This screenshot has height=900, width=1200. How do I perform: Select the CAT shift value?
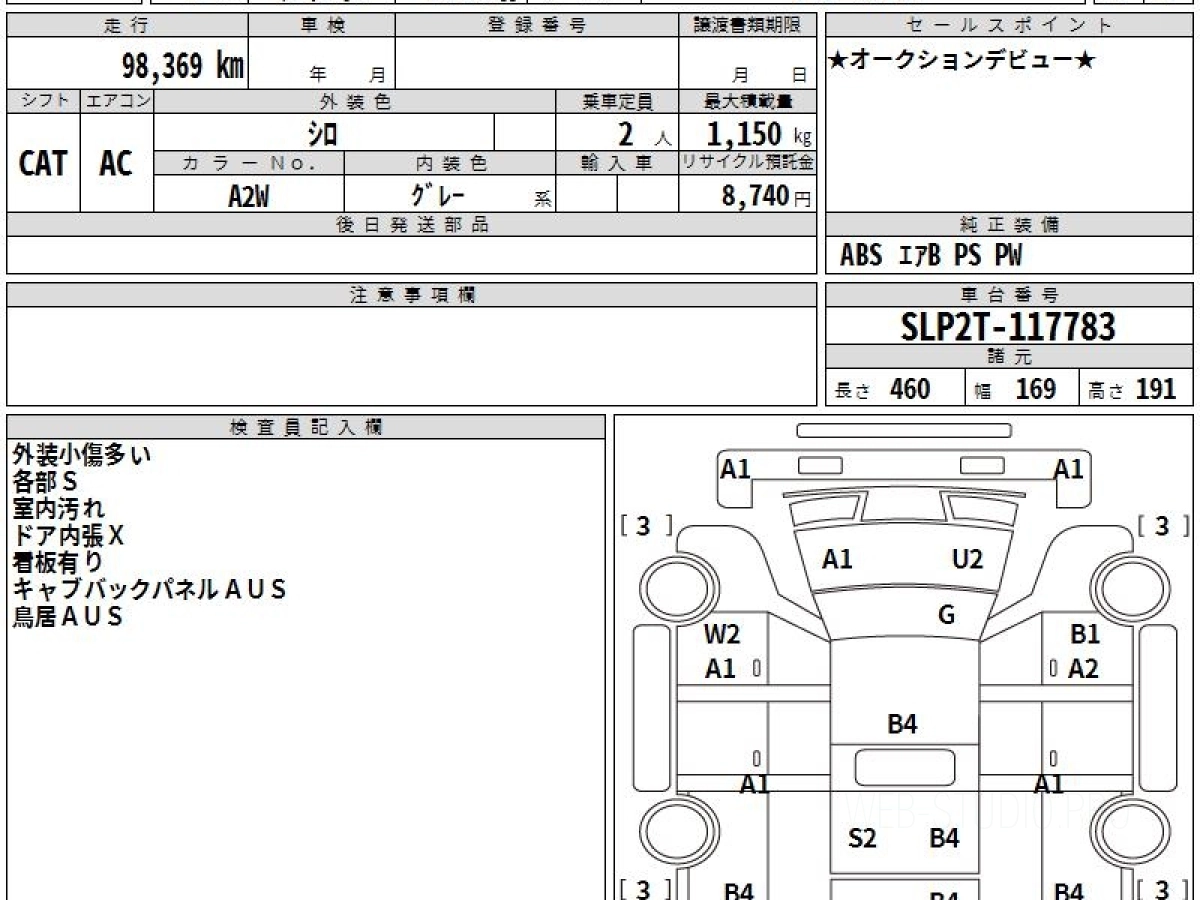point(44,163)
